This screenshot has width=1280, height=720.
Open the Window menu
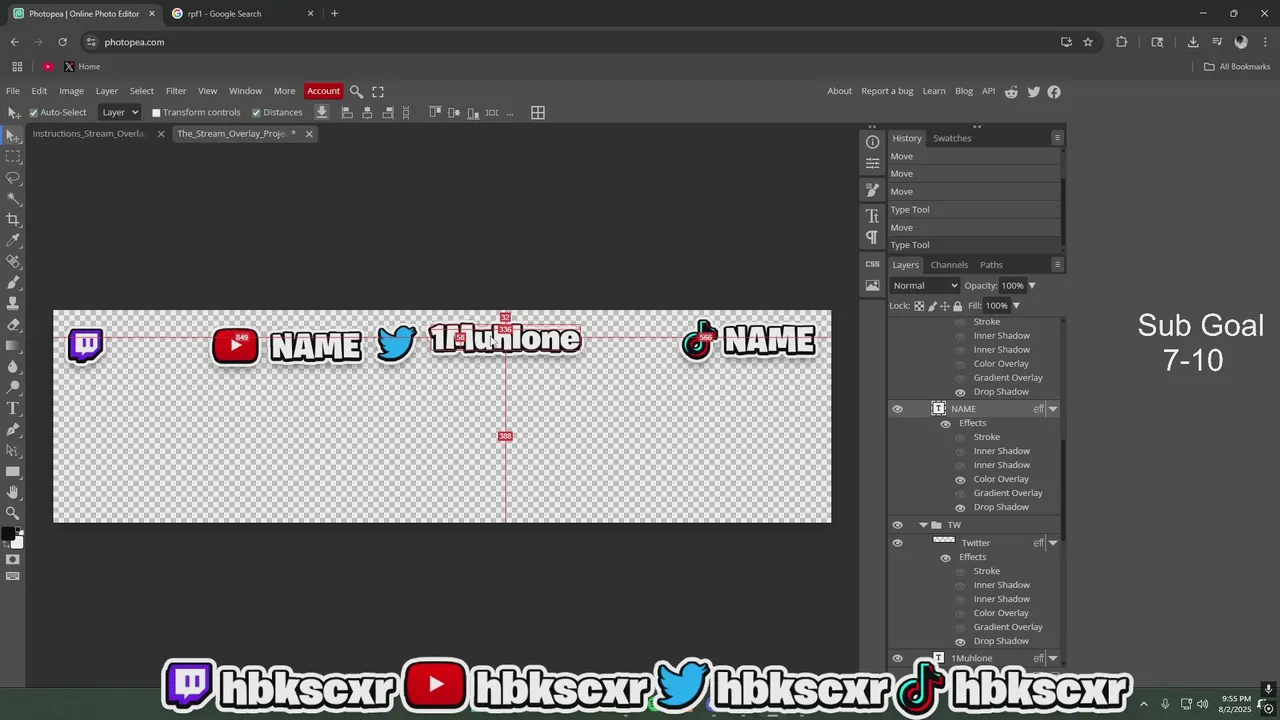pyautogui.click(x=245, y=91)
